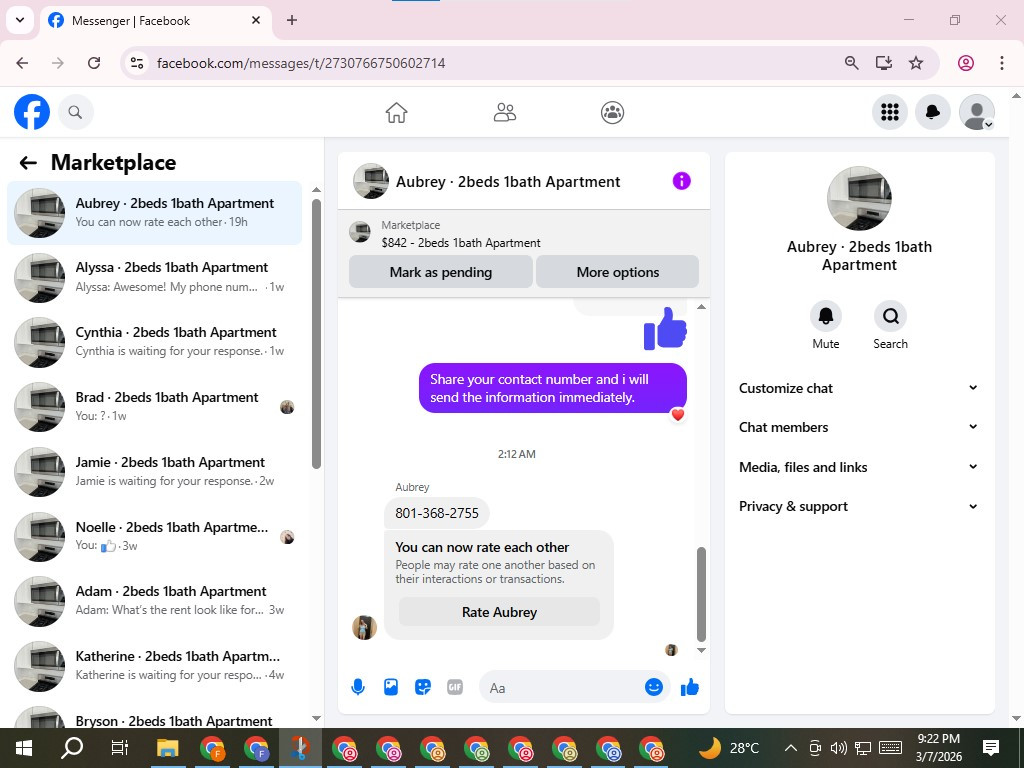The image size is (1024, 768).
Task: Reload page with browser refresh icon
Action: click(94, 63)
